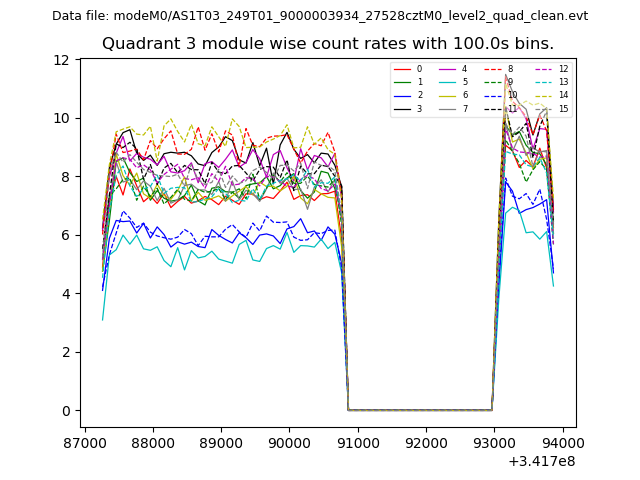Click the x-axis offset text +3.417e8
Image resolution: width=640 pixels, height=480 pixels.
tap(541, 461)
